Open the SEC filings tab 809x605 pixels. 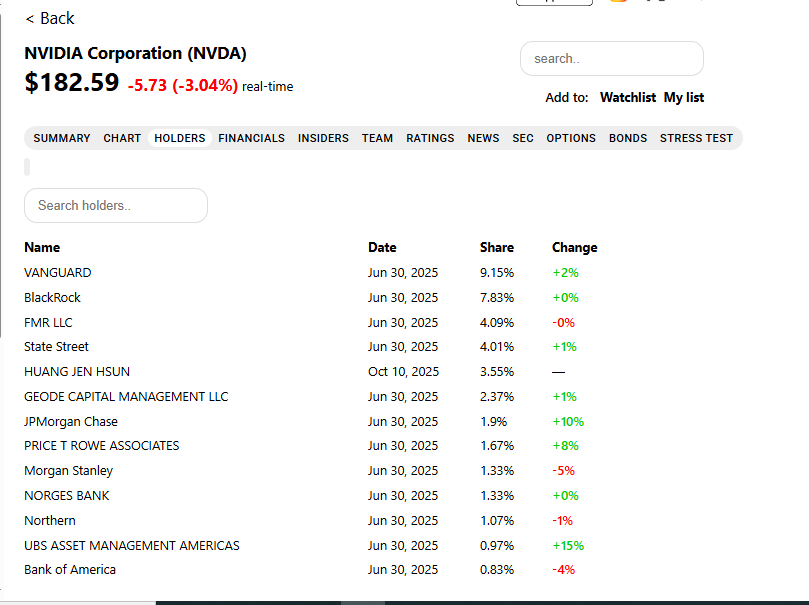tap(523, 138)
